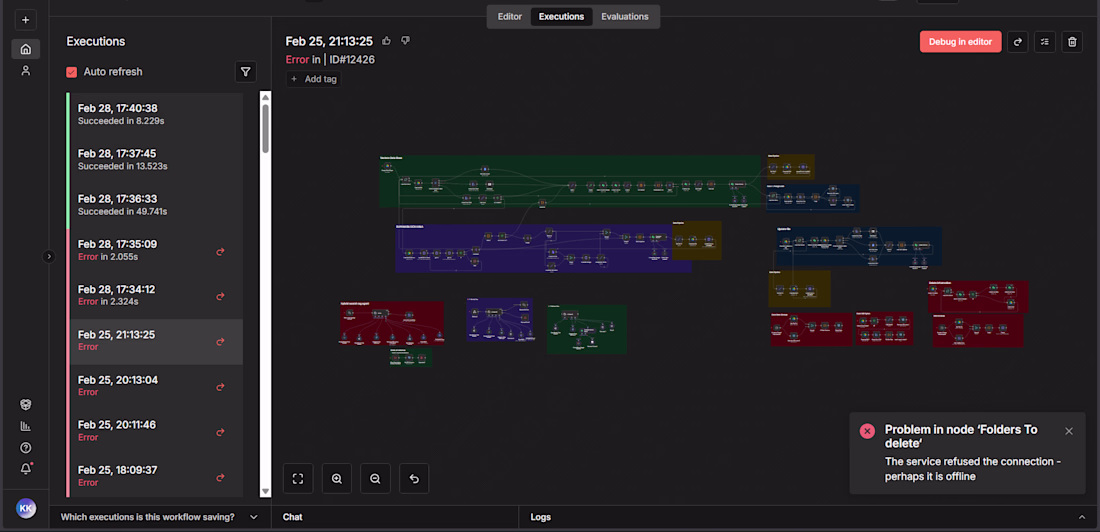The height and width of the screenshot is (532, 1100).
Task: Delete this execution with trash icon
Action: pyautogui.click(x=1072, y=41)
